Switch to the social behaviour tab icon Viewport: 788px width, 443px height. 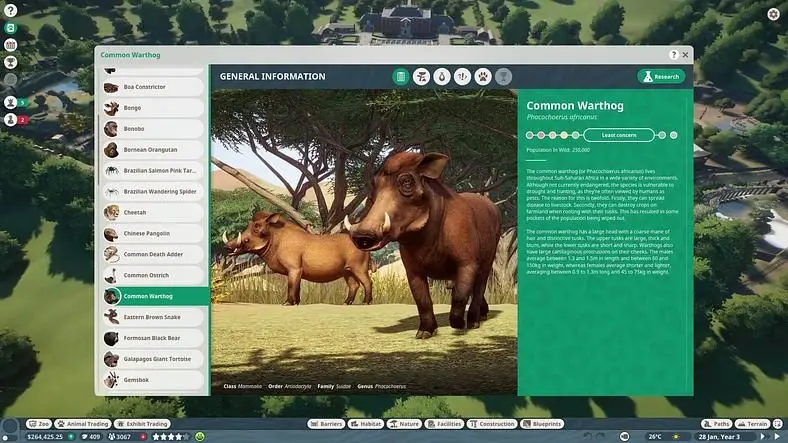tap(462, 76)
